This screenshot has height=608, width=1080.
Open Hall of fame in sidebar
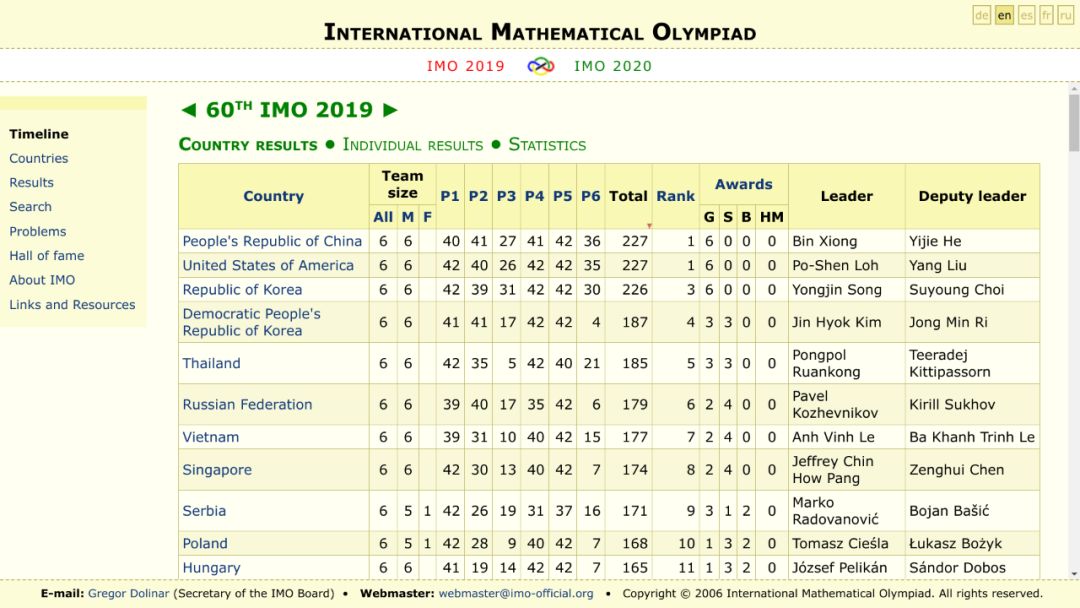(x=46, y=256)
